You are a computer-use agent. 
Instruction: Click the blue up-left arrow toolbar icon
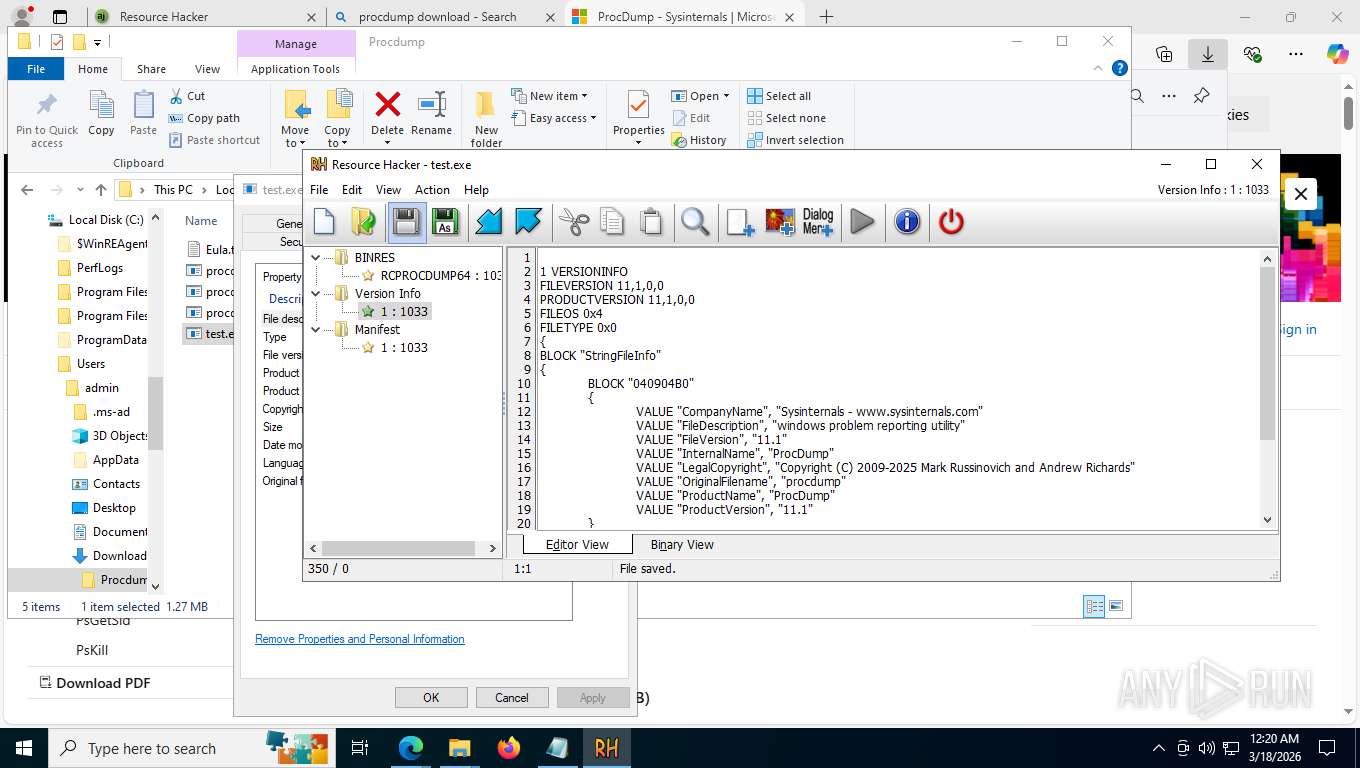tap(528, 222)
